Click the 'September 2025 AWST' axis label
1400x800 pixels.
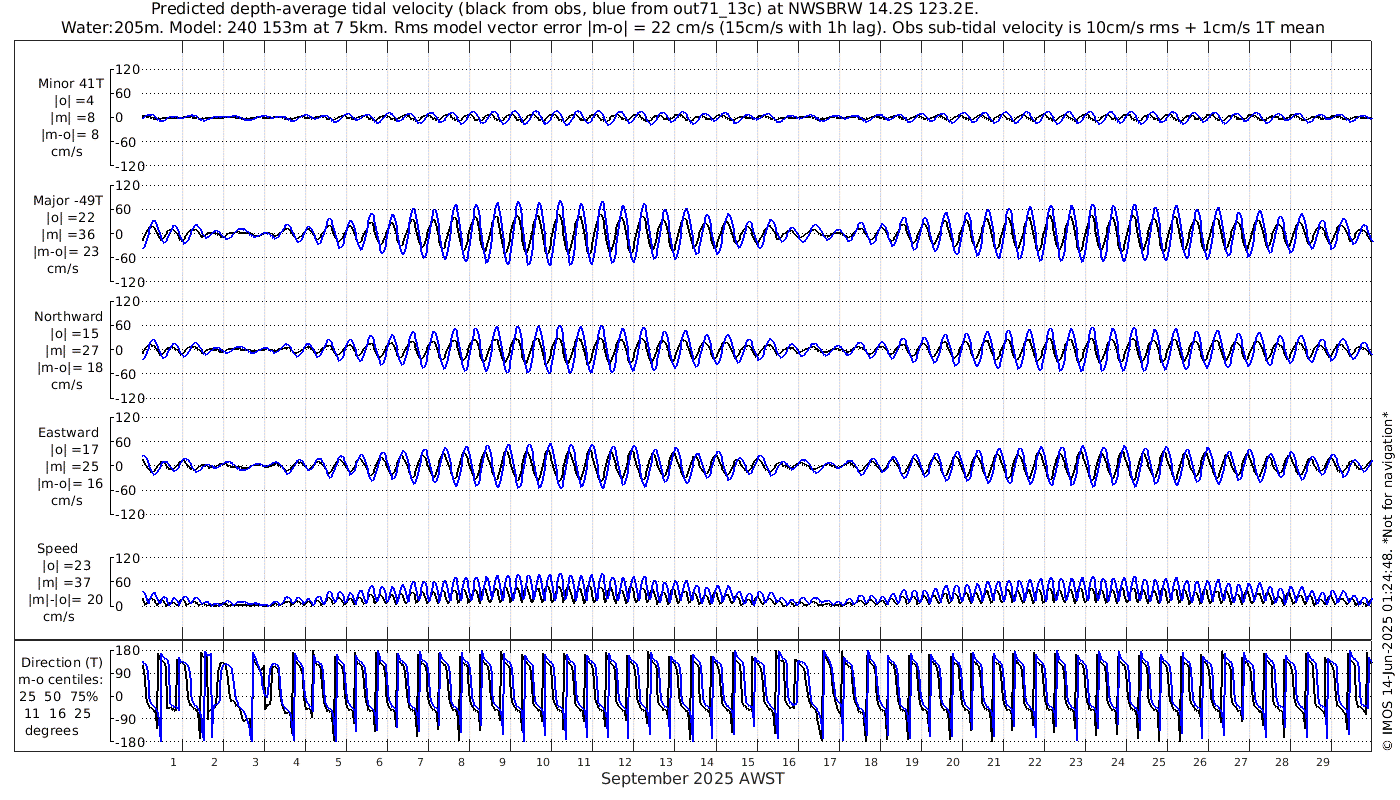pyautogui.click(x=693, y=779)
